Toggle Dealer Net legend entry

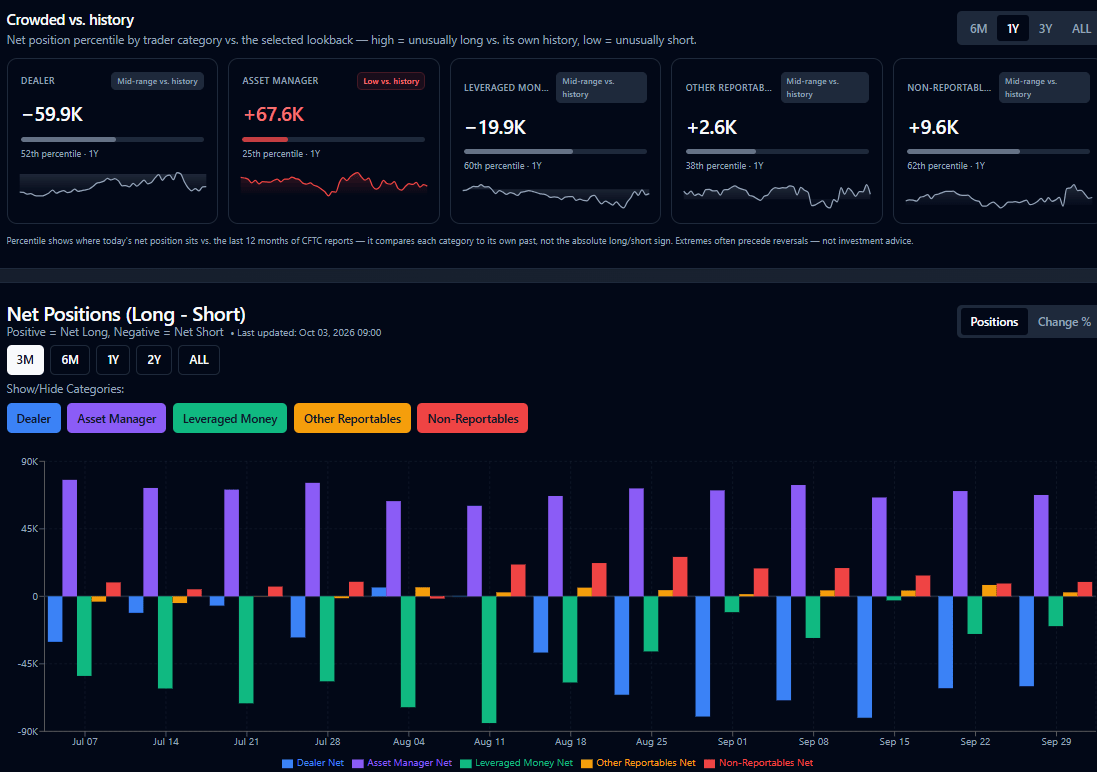(x=313, y=763)
